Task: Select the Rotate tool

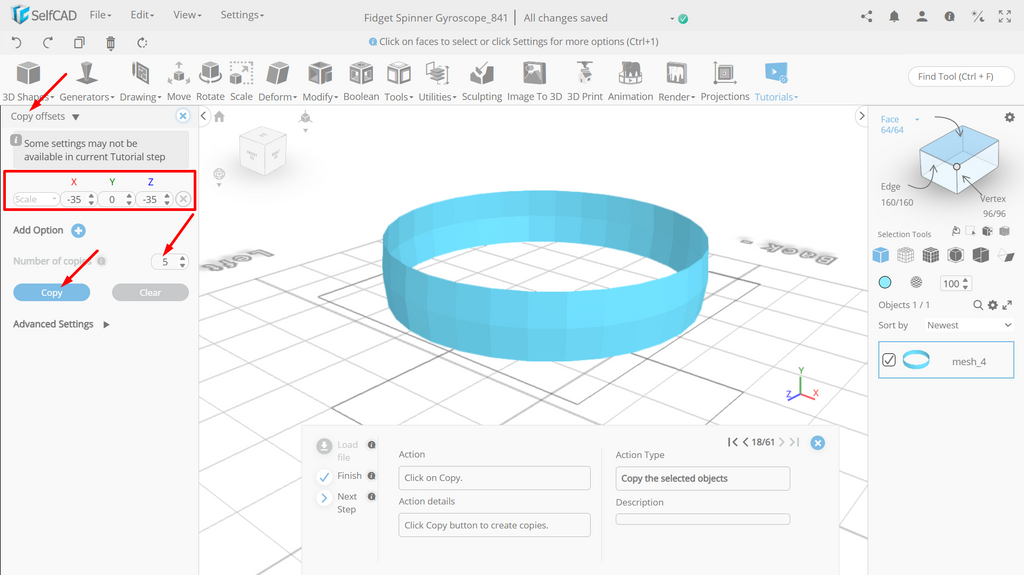Action: [x=210, y=81]
